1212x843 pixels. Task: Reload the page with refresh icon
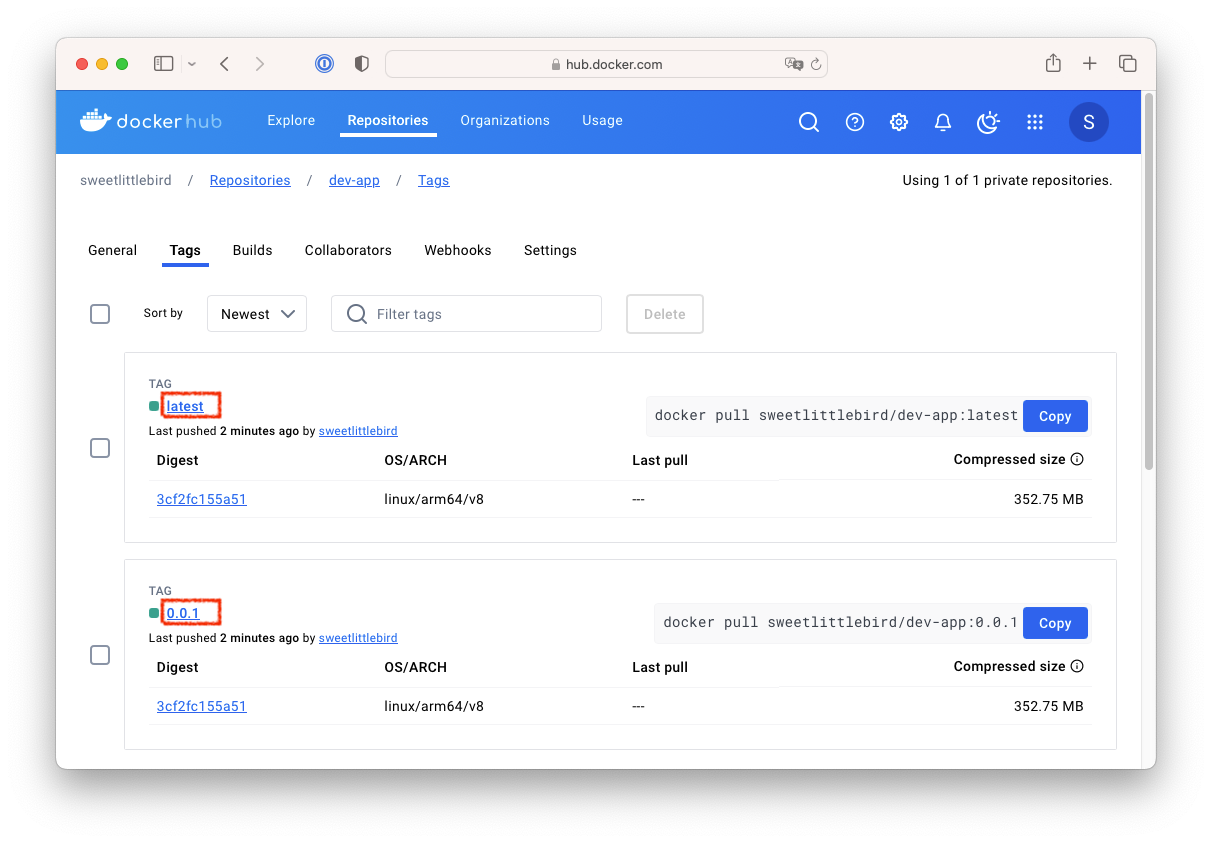tap(816, 64)
